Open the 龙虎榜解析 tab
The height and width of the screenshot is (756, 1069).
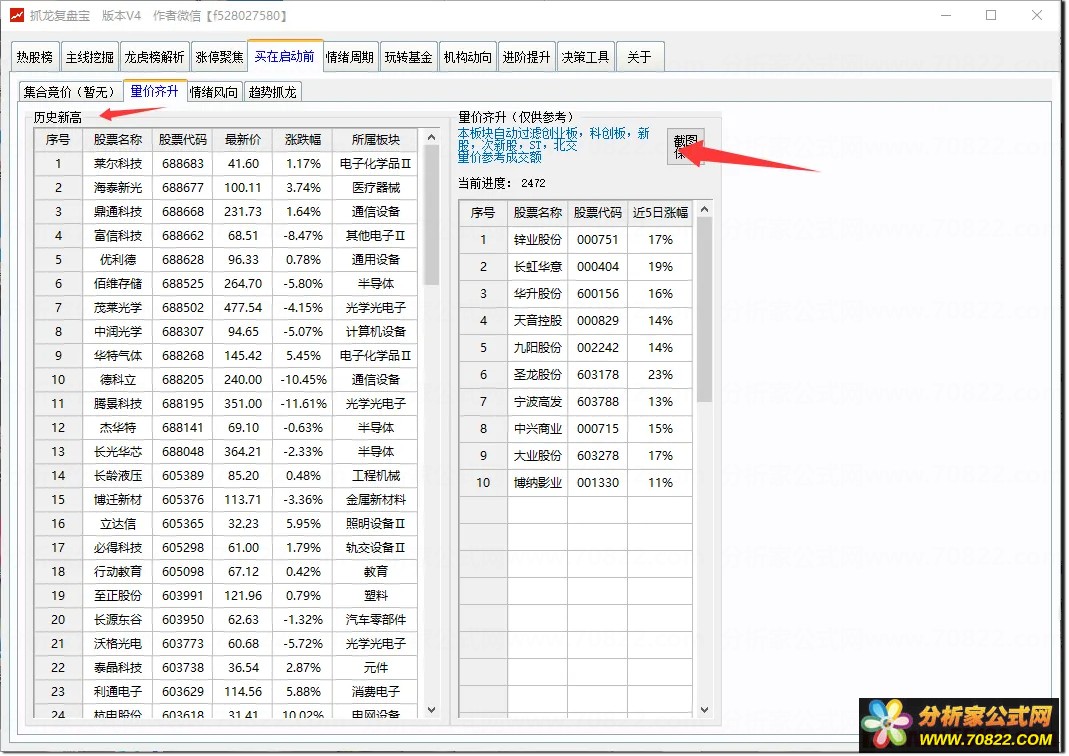pos(154,57)
